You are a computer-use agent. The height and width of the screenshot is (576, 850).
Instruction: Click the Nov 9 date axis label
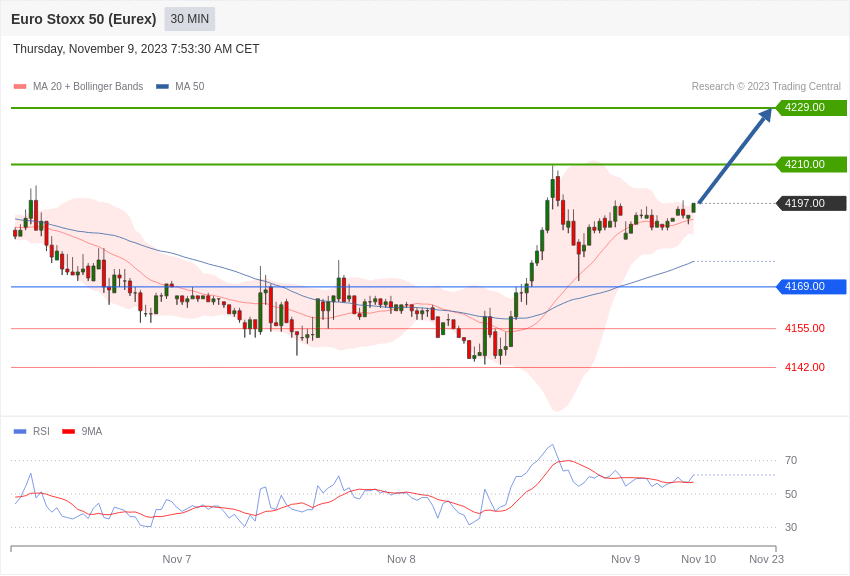click(x=626, y=559)
